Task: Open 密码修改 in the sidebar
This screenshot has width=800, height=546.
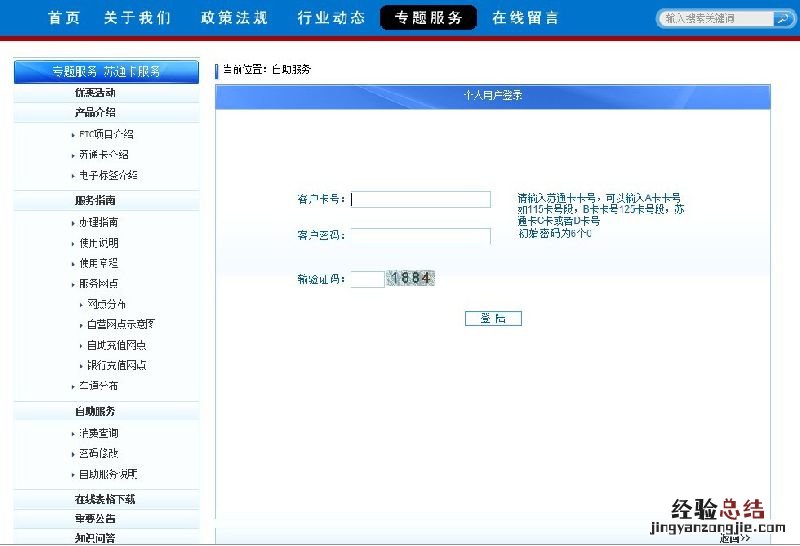Action: coord(98,453)
